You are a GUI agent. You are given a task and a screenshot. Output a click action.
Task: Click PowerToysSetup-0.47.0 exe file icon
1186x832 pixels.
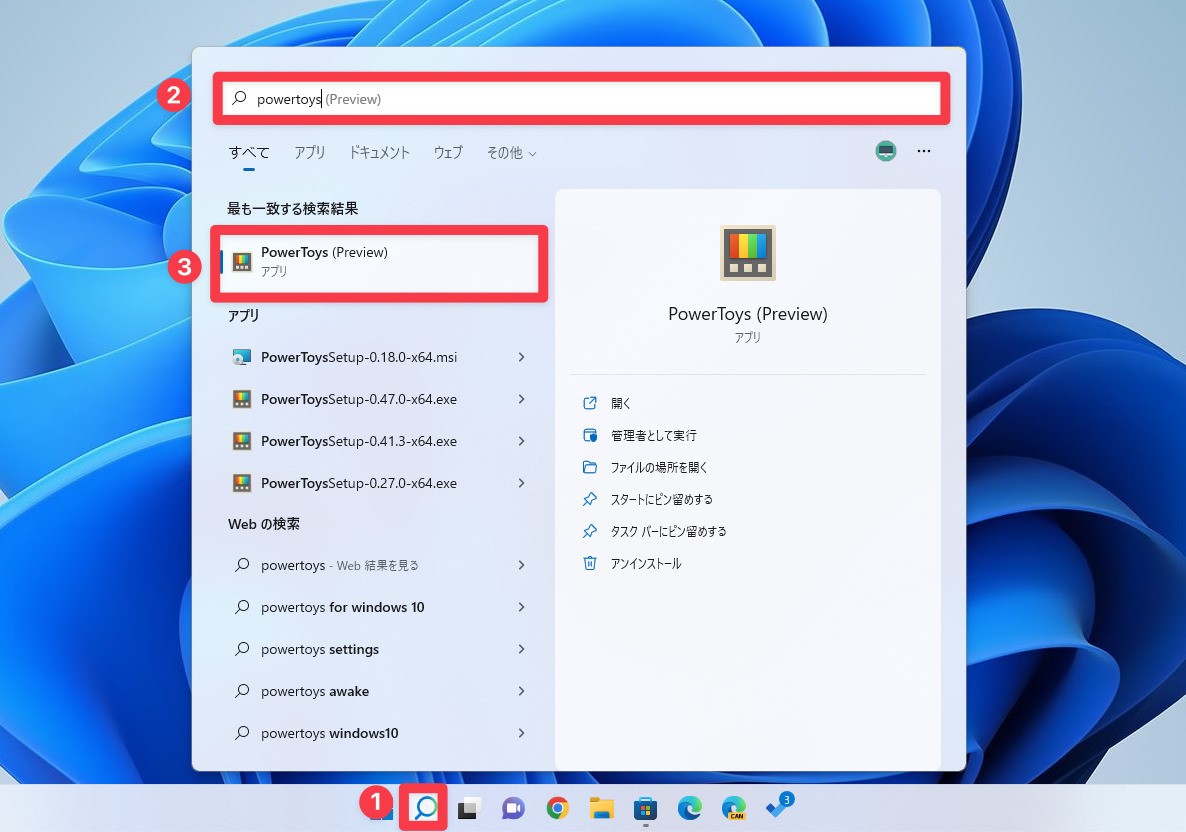click(242, 399)
